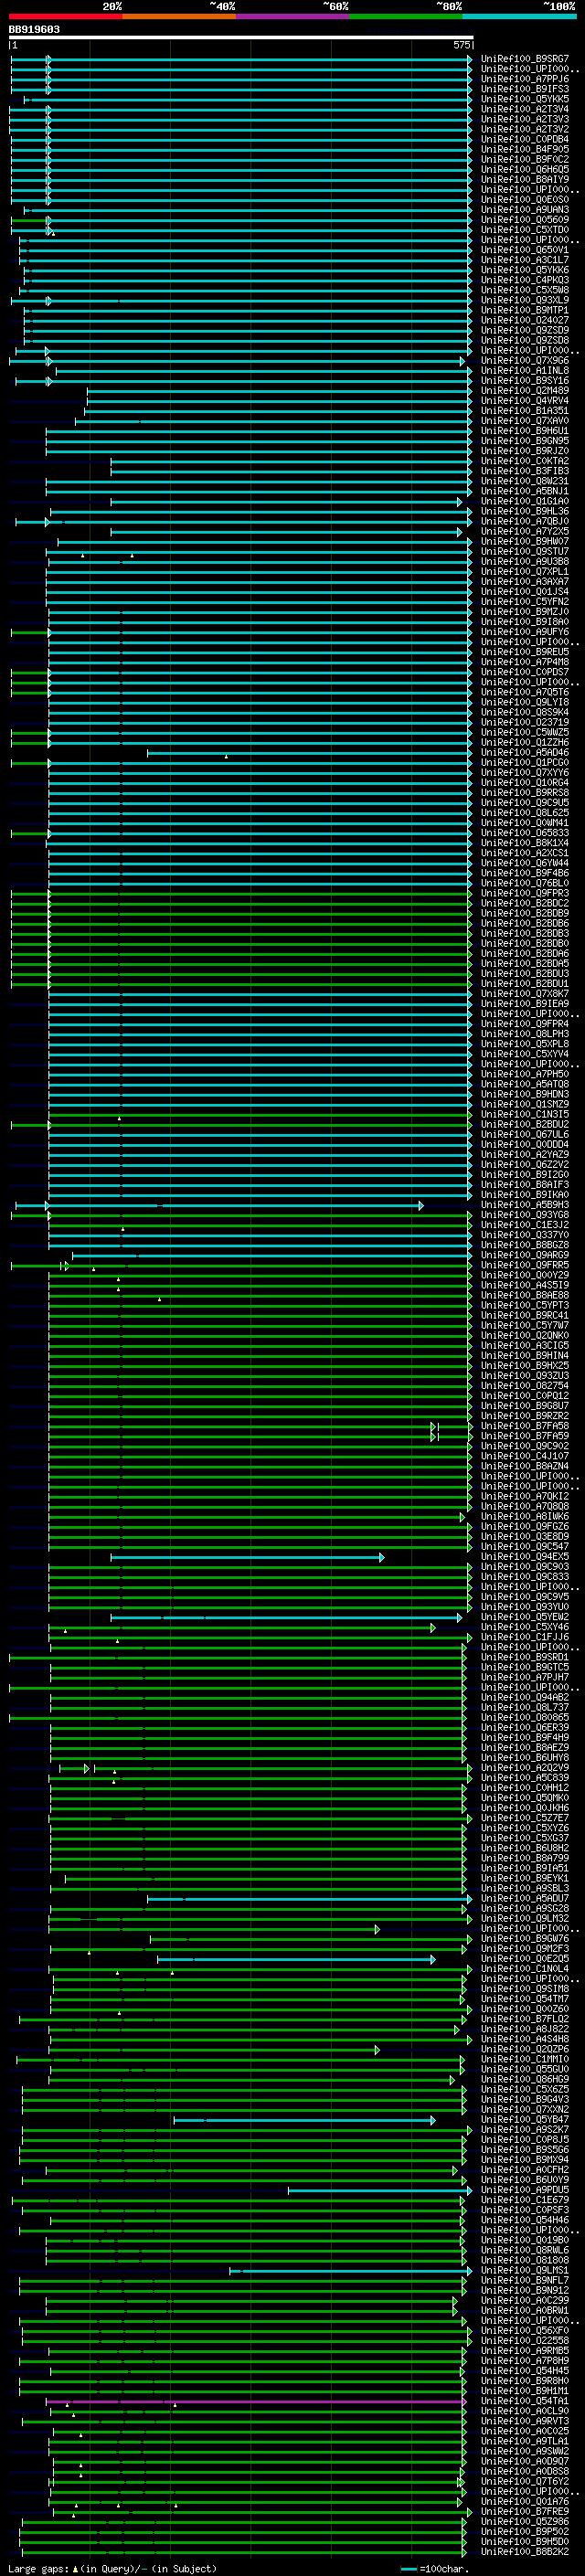The height and width of the screenshot is (2576, 585).
Task: Select UniRef100_Q337Y0 label
Action: tap(525, 1234)
